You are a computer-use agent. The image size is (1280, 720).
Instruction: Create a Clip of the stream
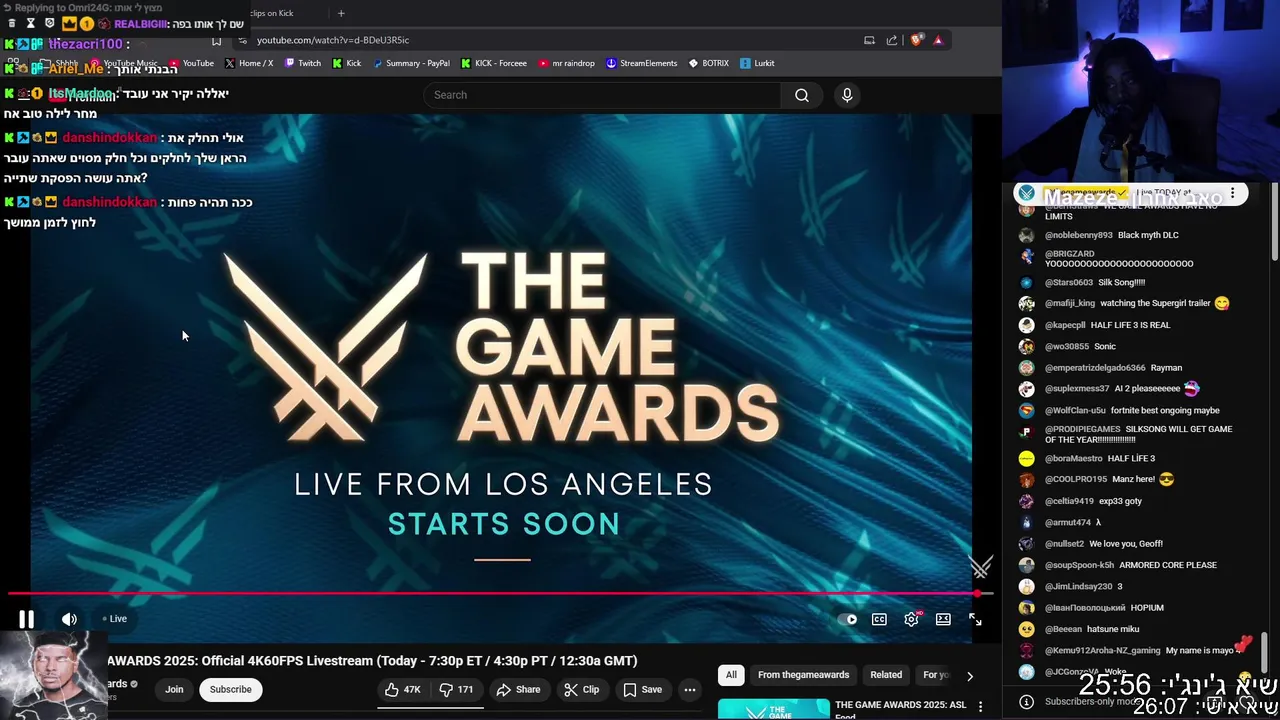(x=581, y=689)
